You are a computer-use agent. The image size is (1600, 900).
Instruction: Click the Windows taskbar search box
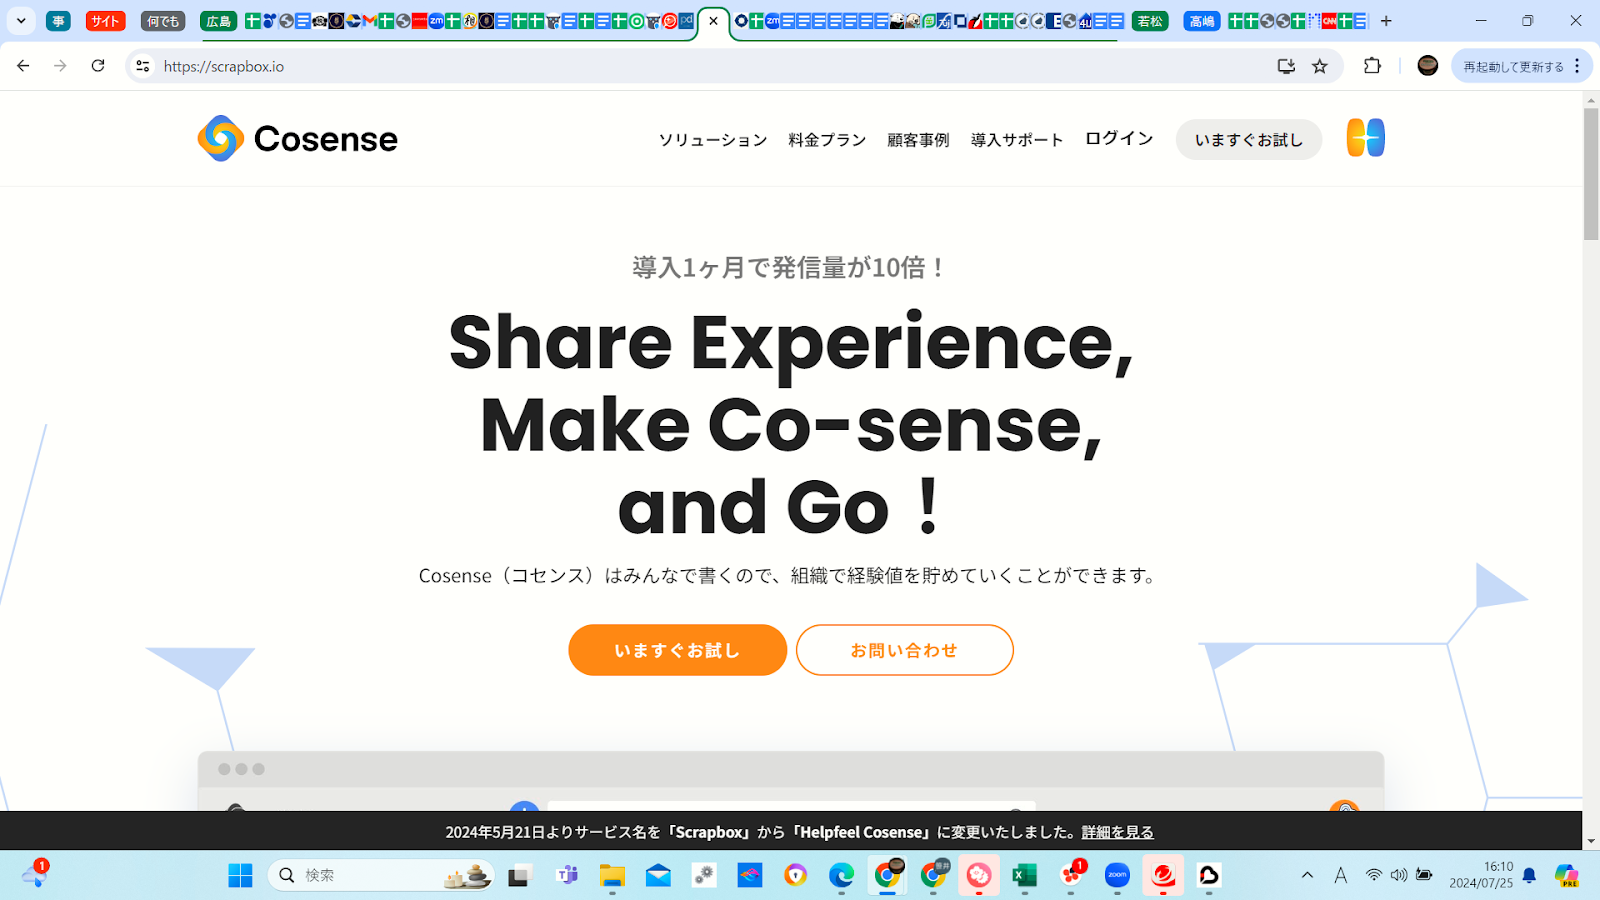(x=381, y=875)
